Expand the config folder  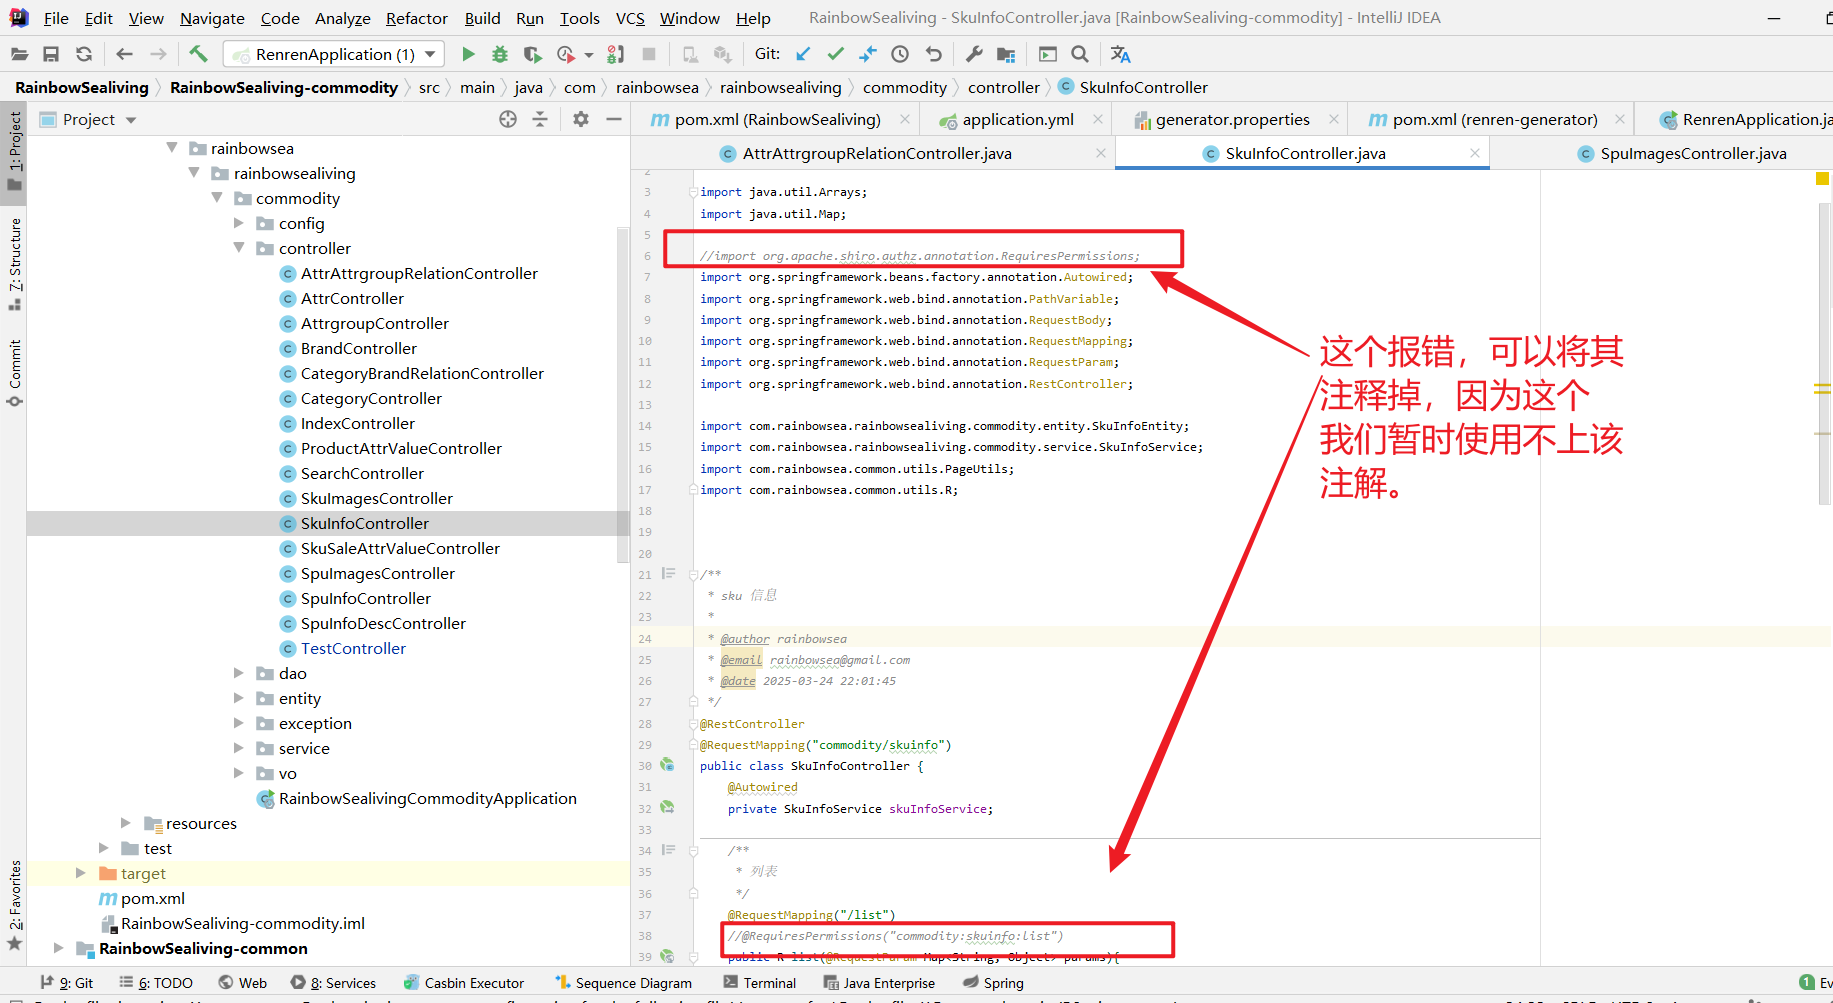239,223
